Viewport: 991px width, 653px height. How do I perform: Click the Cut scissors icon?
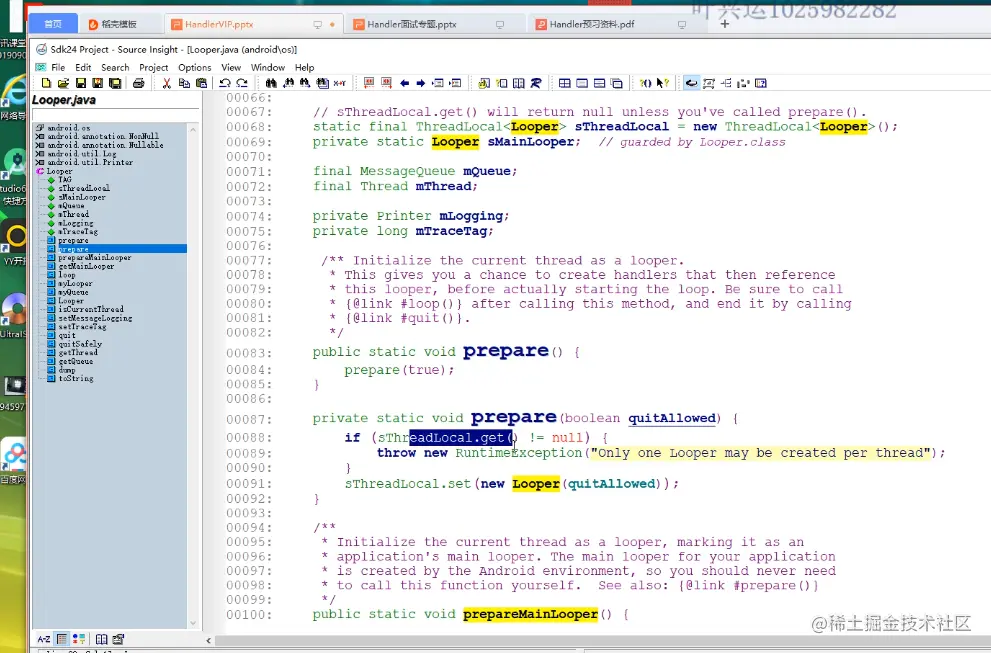click(167, 83)
